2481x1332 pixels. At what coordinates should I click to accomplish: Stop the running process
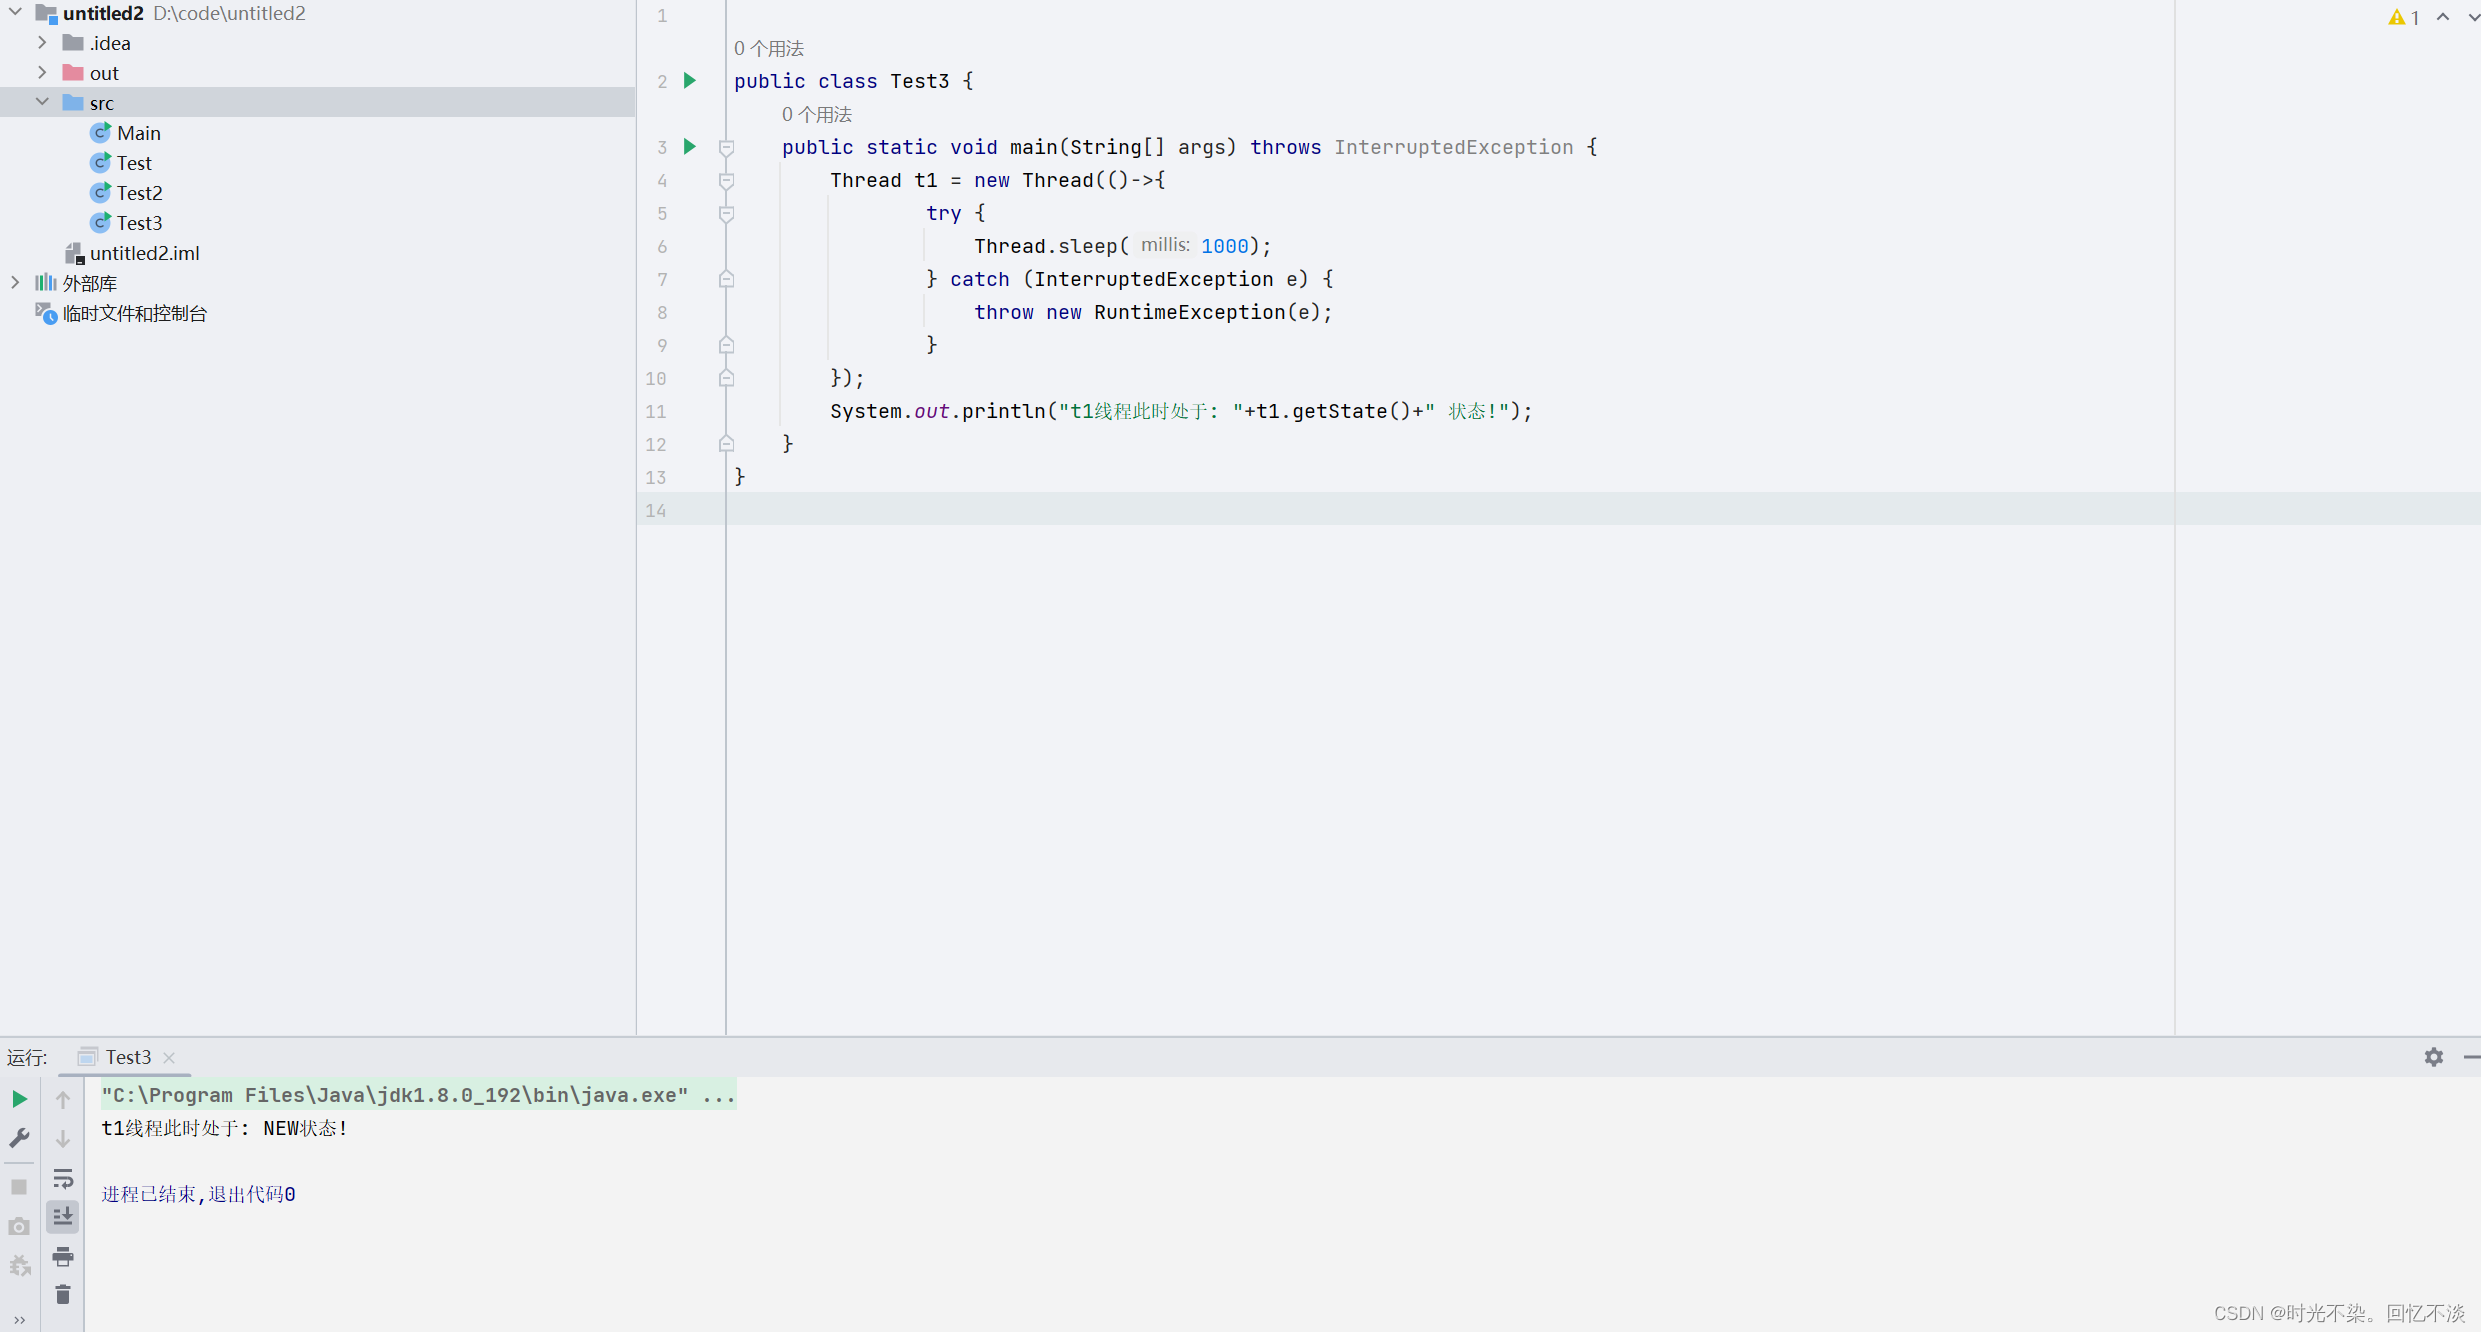(x=19, y=1187)
